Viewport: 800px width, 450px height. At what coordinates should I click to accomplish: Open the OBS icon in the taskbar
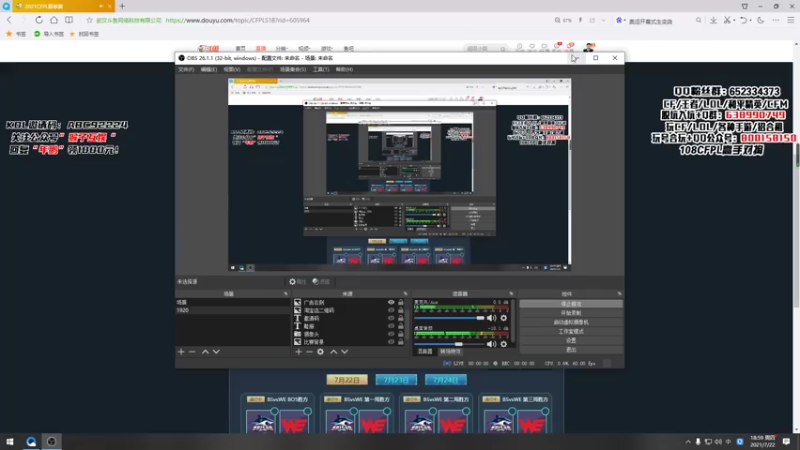(x=52, y=441)
